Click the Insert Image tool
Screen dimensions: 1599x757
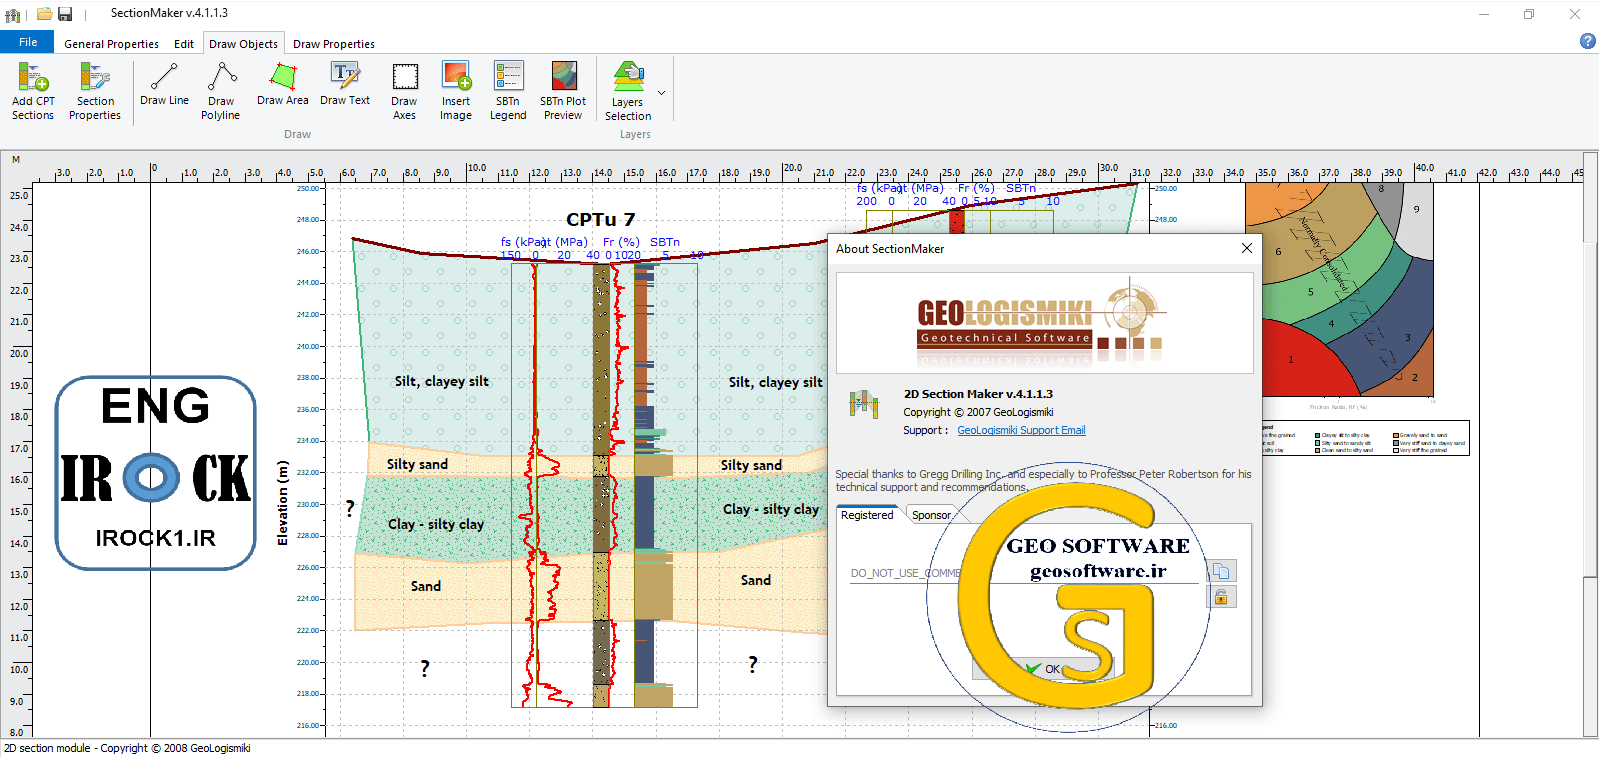point(456,91)
